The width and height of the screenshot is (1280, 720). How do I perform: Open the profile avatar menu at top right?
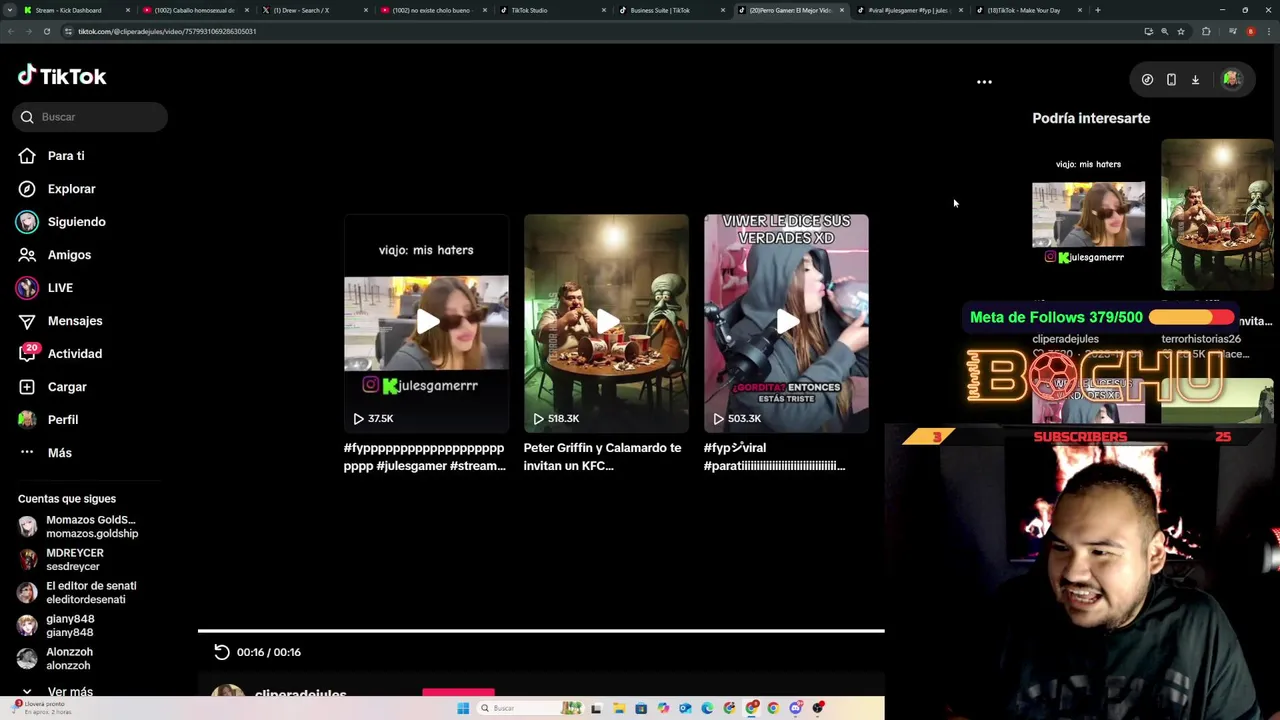(x=1232, y=80)
